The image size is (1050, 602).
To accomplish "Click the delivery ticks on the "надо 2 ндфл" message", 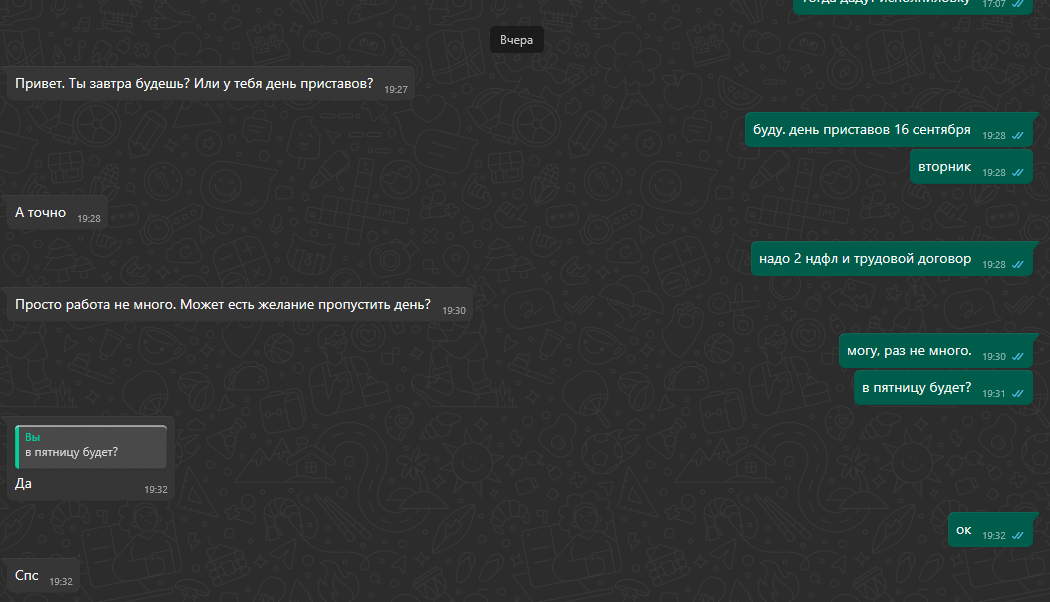I will click(x=1018, y=265).
